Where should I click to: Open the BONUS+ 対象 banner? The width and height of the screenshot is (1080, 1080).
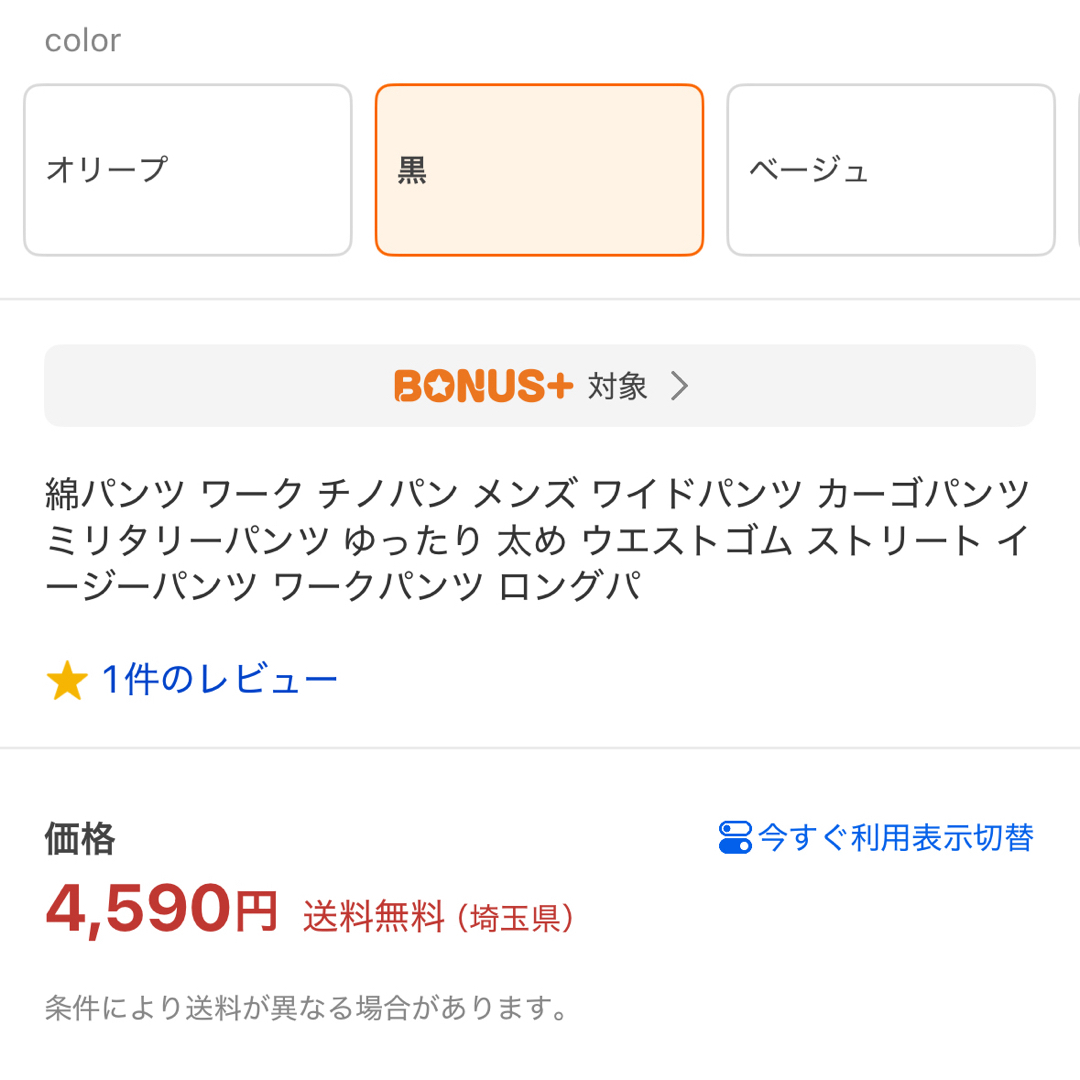540,386
